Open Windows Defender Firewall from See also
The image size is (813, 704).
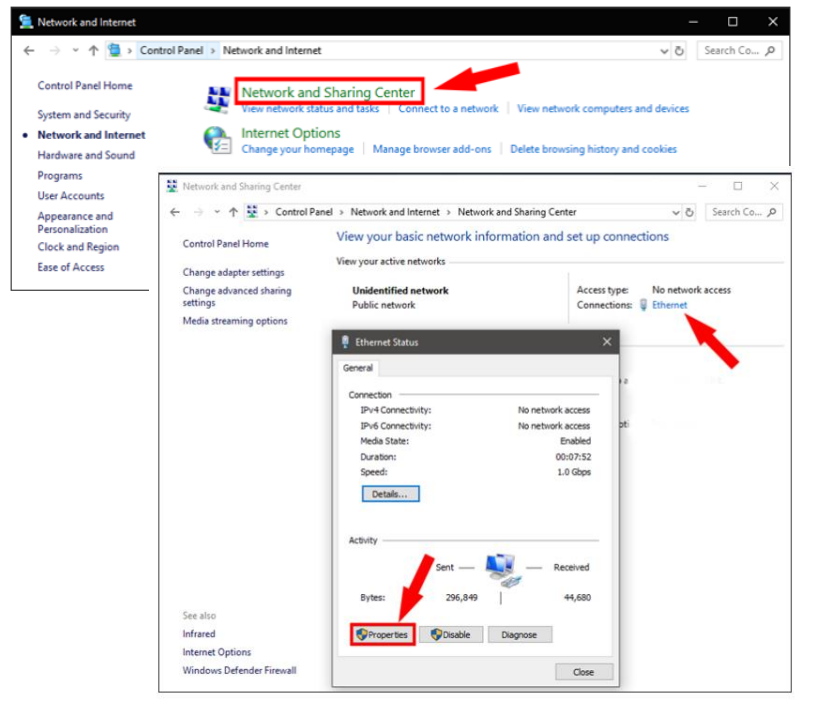pyautogui.click(x=238, y=671)
